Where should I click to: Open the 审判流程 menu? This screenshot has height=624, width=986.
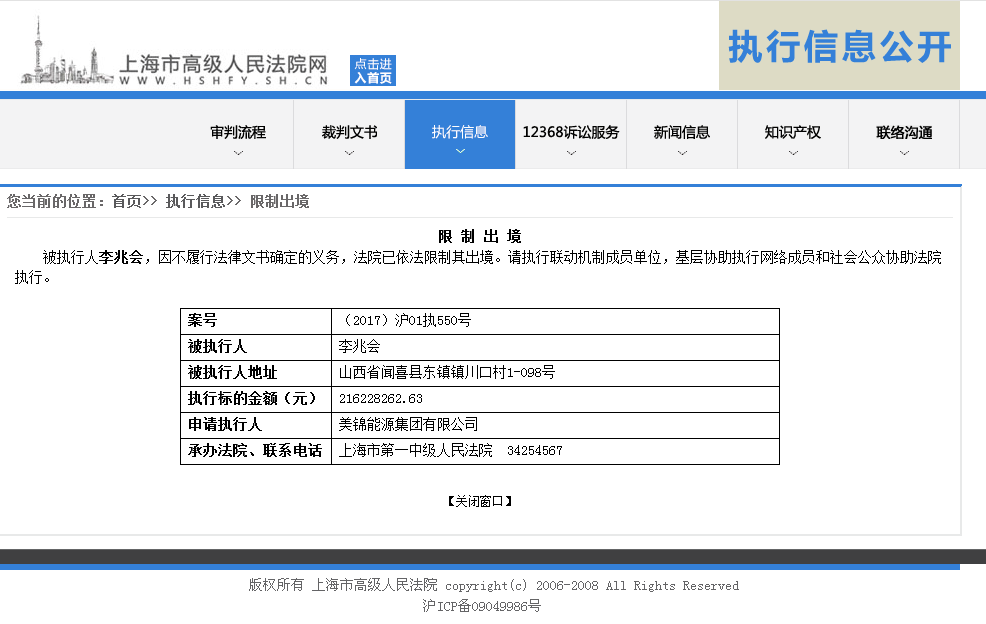point(238,134)
